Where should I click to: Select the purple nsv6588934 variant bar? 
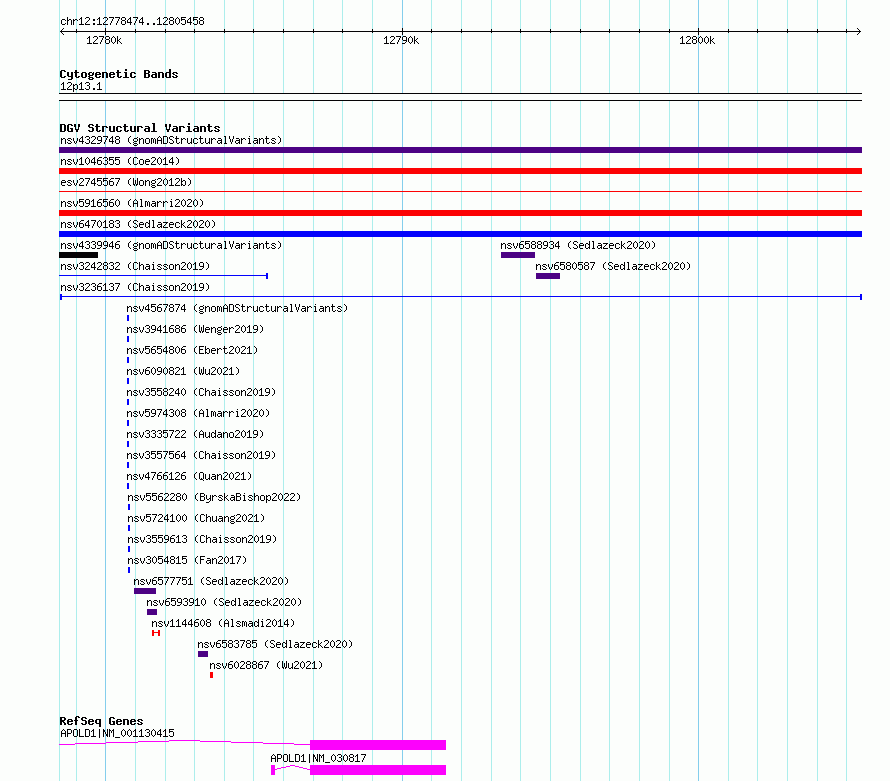518,255
